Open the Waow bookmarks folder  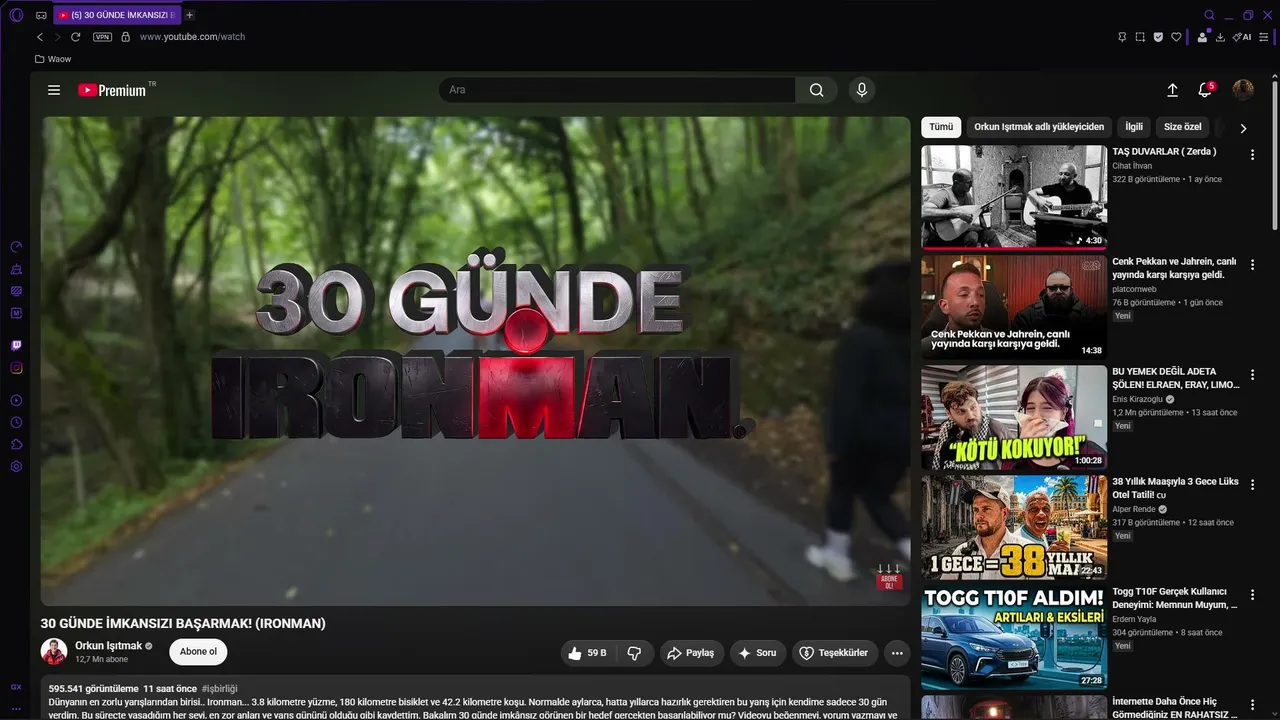point(53,59)
